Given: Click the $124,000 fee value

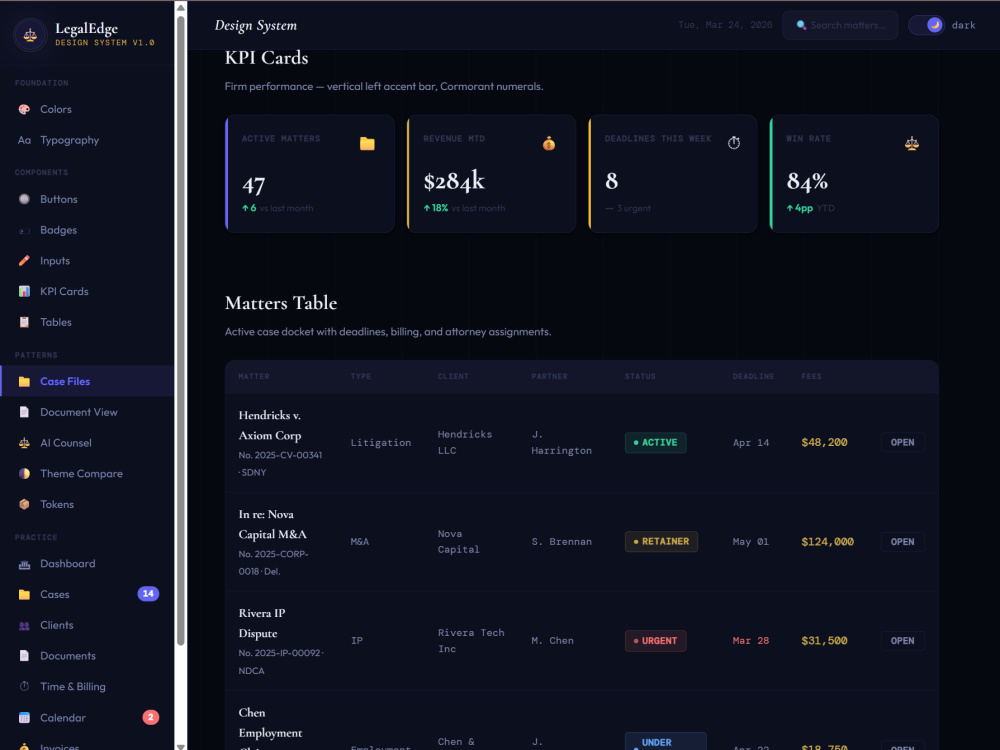Looking at the screenshot, I should pos(827,542).
